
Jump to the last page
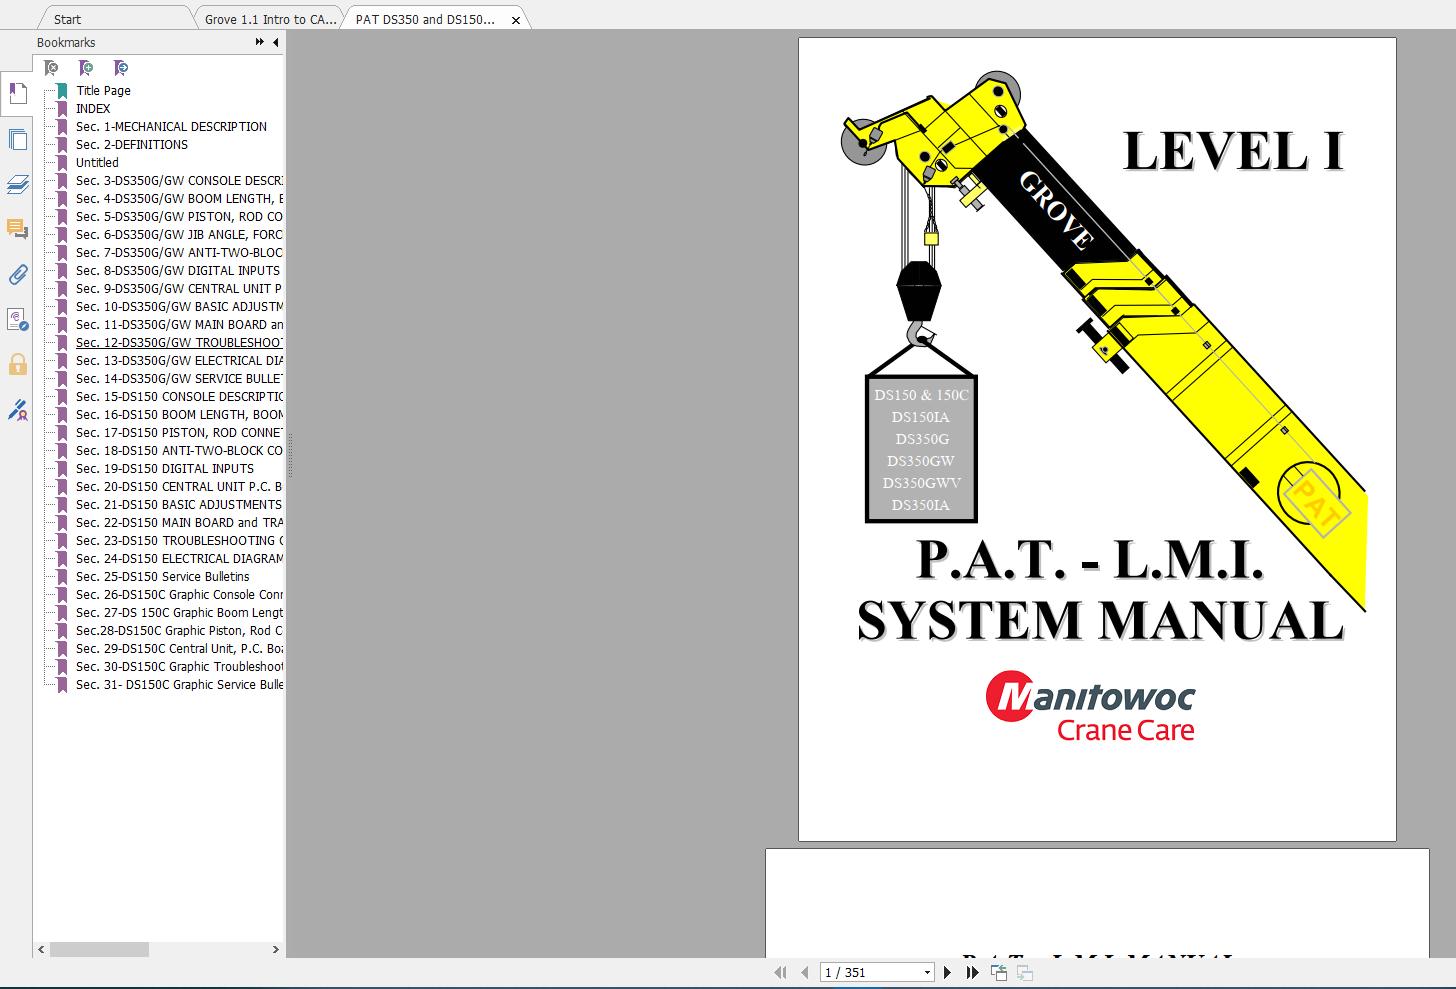[971, 972]
